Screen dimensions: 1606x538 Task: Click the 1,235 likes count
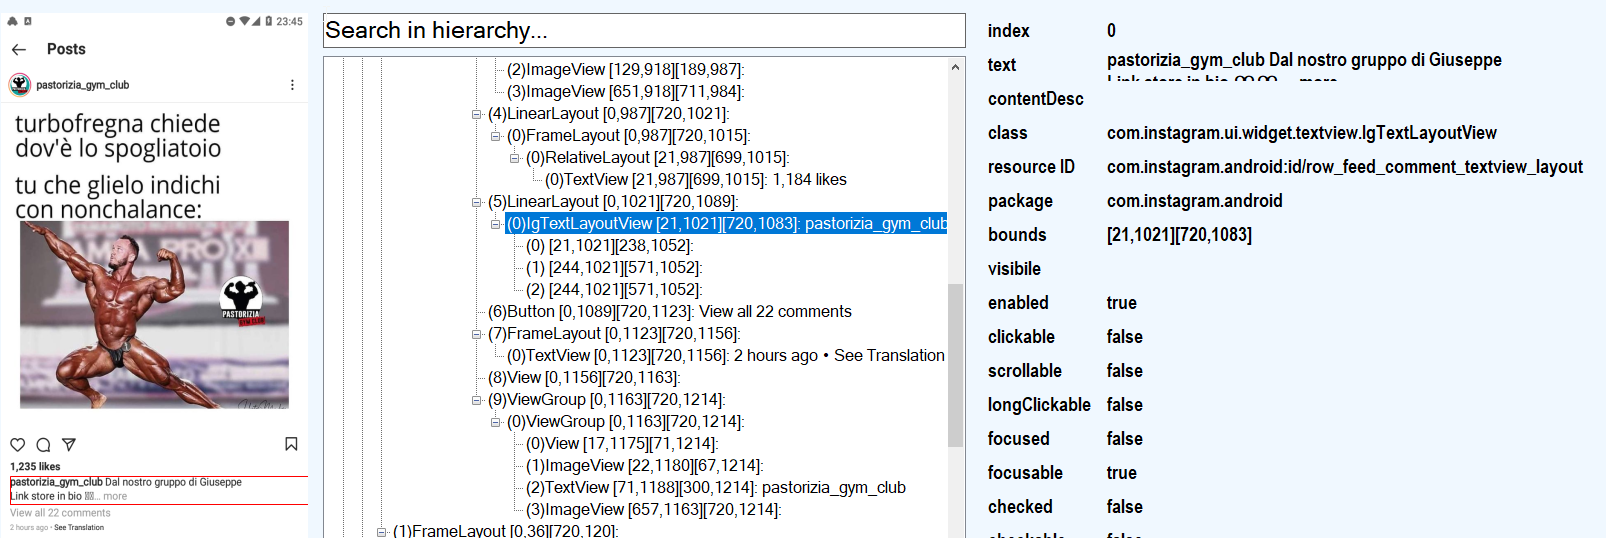tap(35, 466)
